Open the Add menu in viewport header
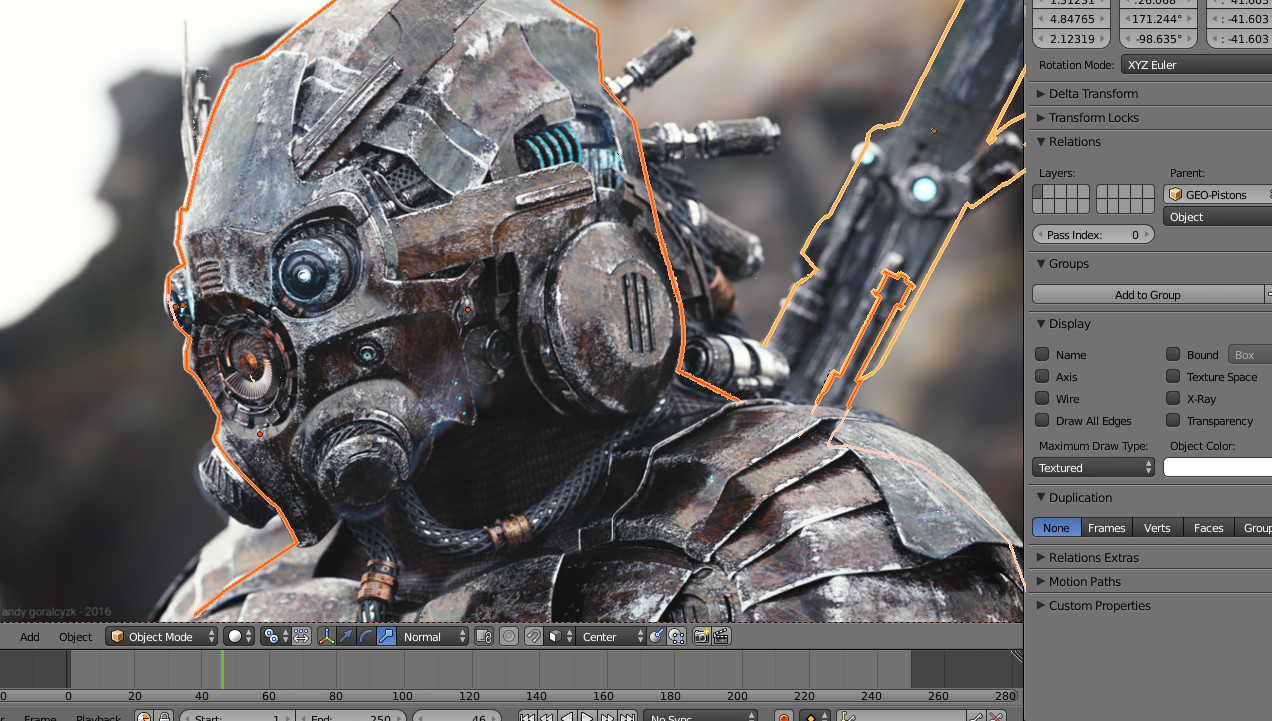This screenshot has width=1272, height=721. [30, 636]
